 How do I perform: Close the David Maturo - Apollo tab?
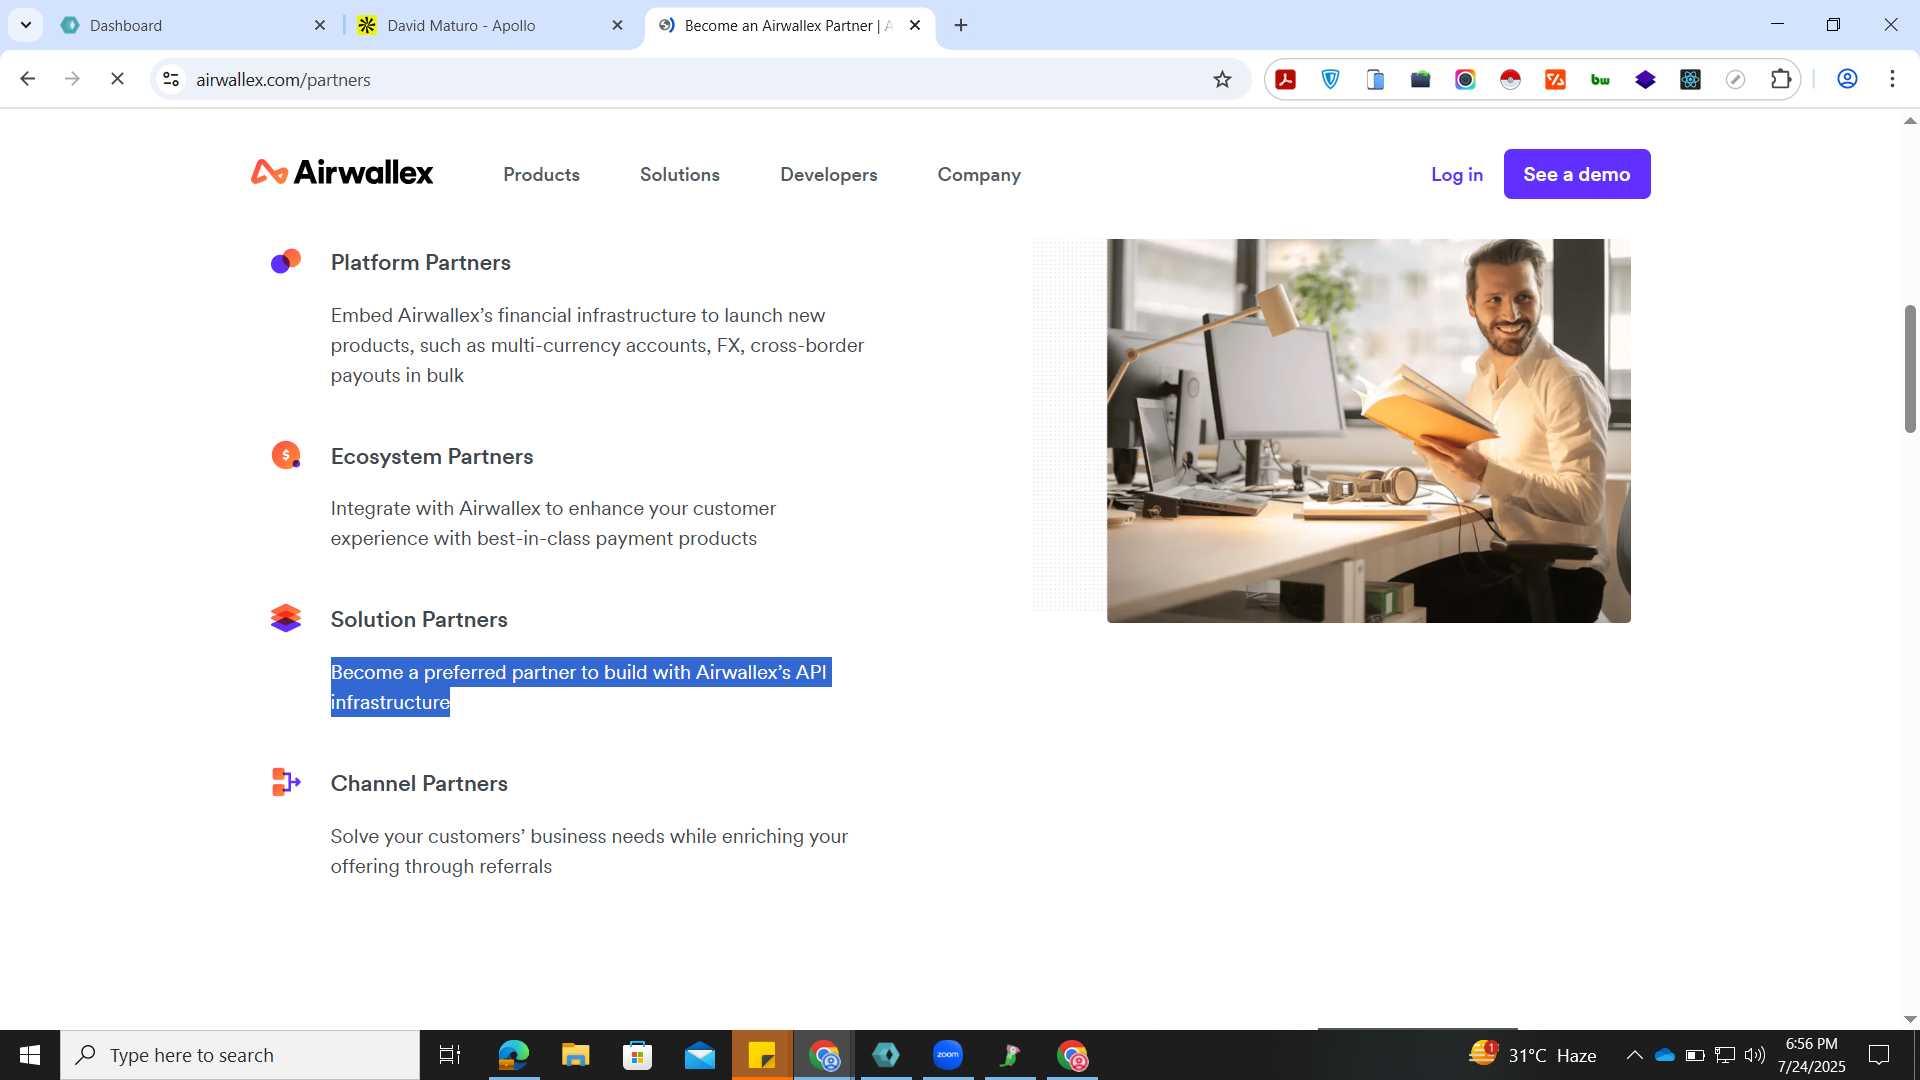point(617,25)
